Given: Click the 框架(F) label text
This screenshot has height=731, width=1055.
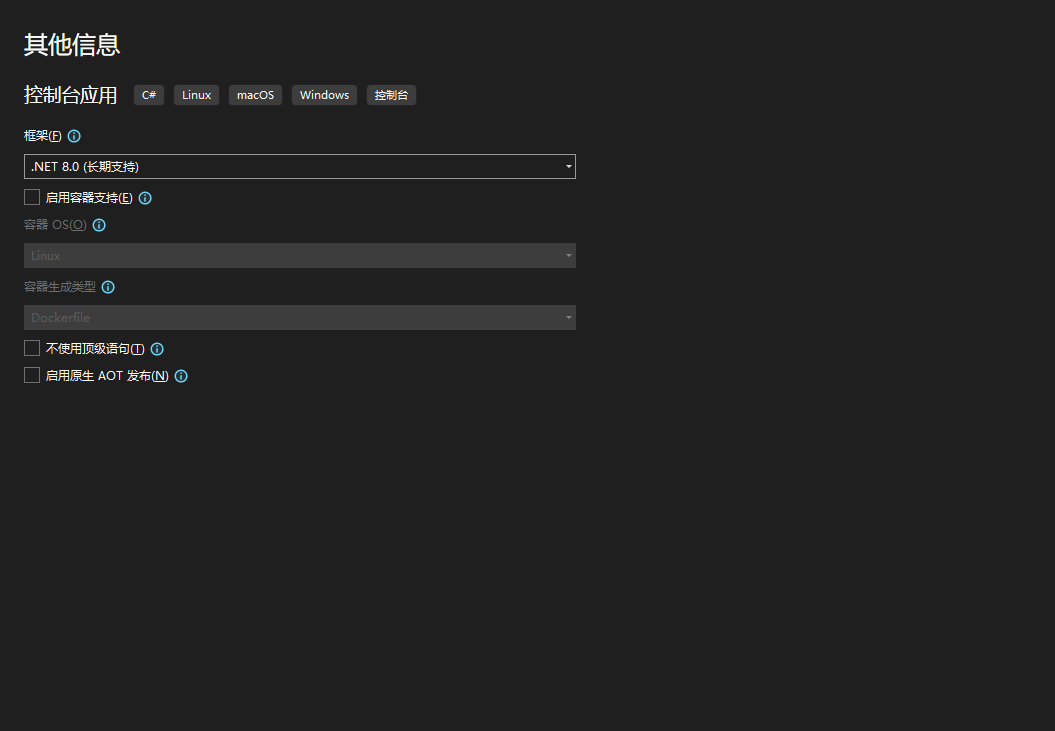Looking at the screenshot, I should point(42,136).
